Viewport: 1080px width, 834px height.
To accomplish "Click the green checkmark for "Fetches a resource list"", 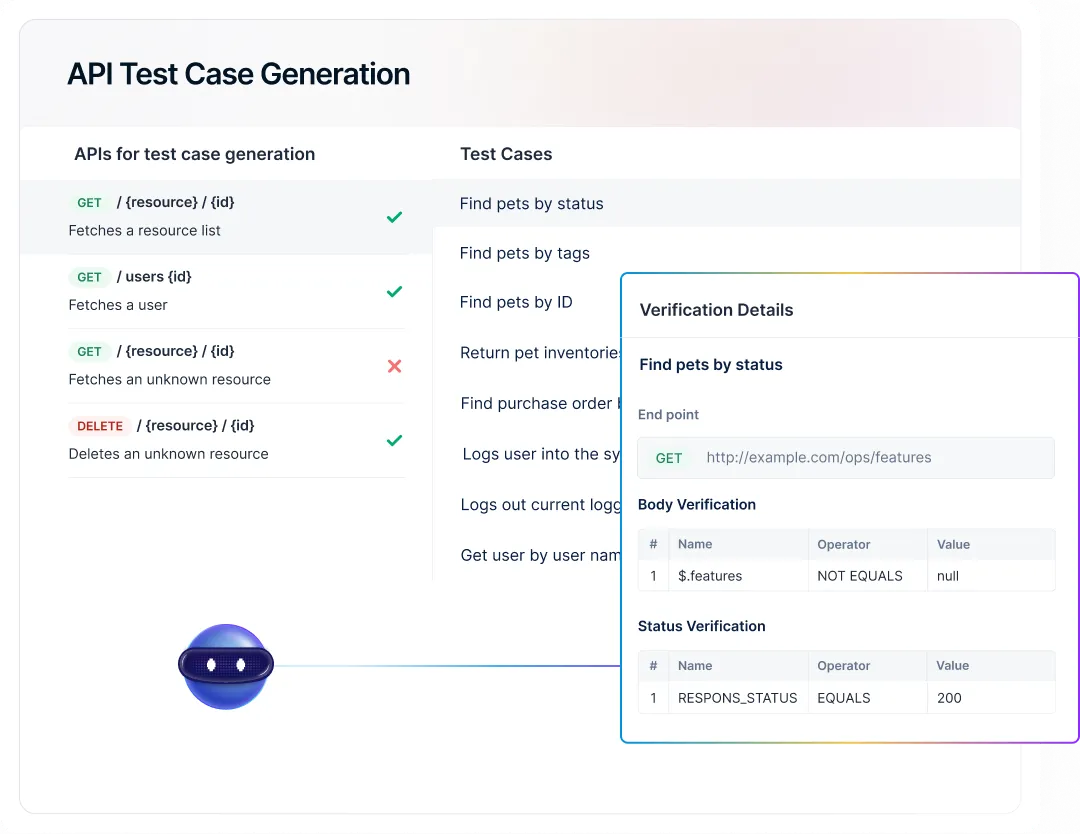I will tap(394, 217).
